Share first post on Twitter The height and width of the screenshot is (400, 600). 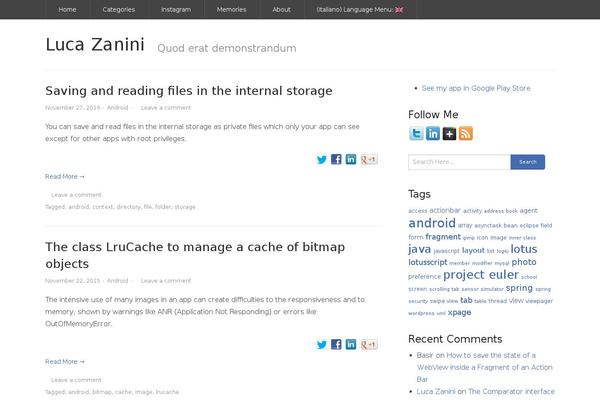tap(322, 159)
